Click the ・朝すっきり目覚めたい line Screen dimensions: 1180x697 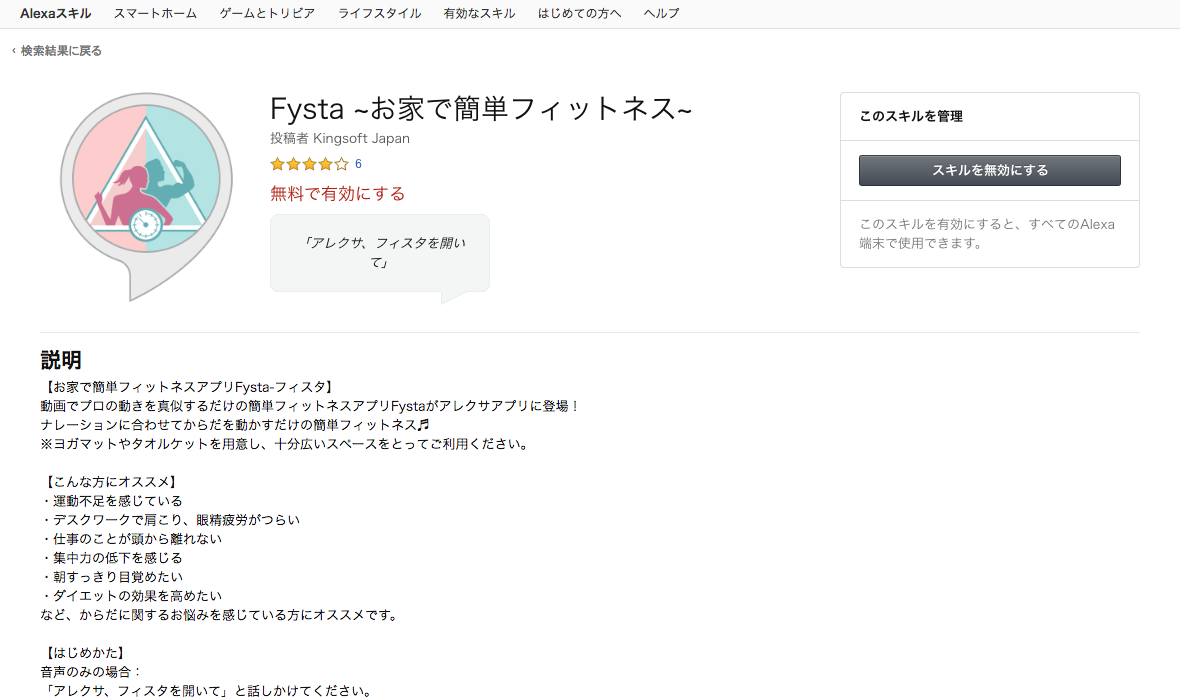click(111, 577)
